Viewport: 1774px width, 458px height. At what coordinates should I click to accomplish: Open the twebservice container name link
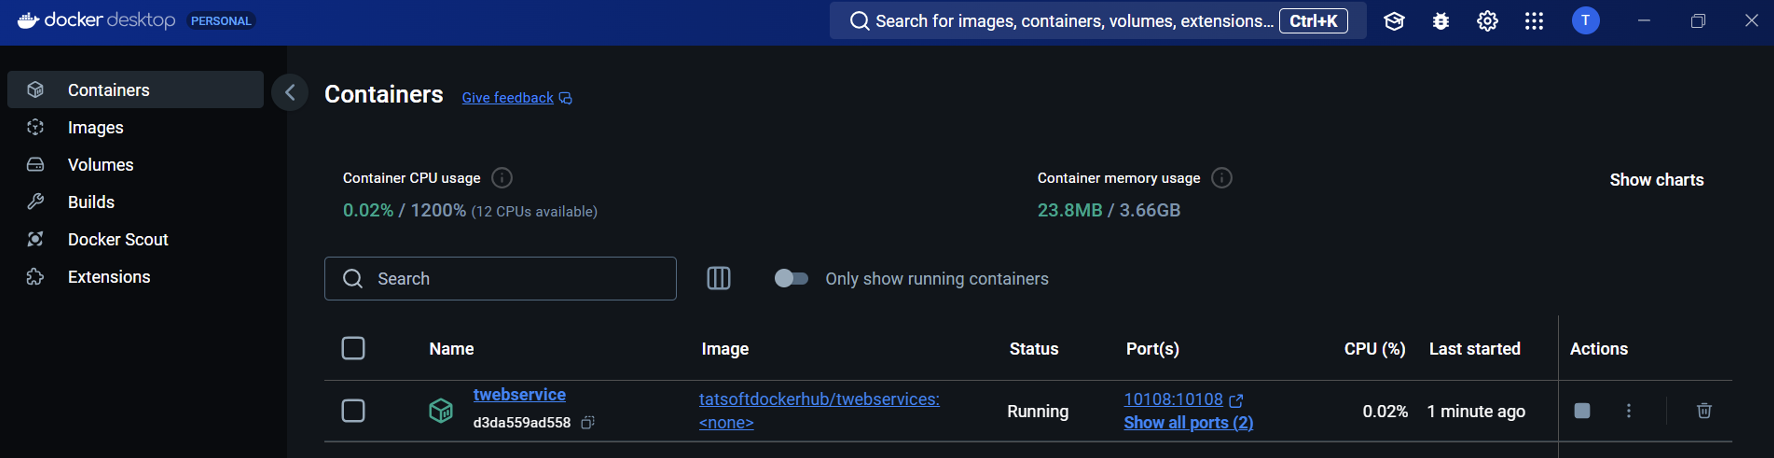click(519, 395)
